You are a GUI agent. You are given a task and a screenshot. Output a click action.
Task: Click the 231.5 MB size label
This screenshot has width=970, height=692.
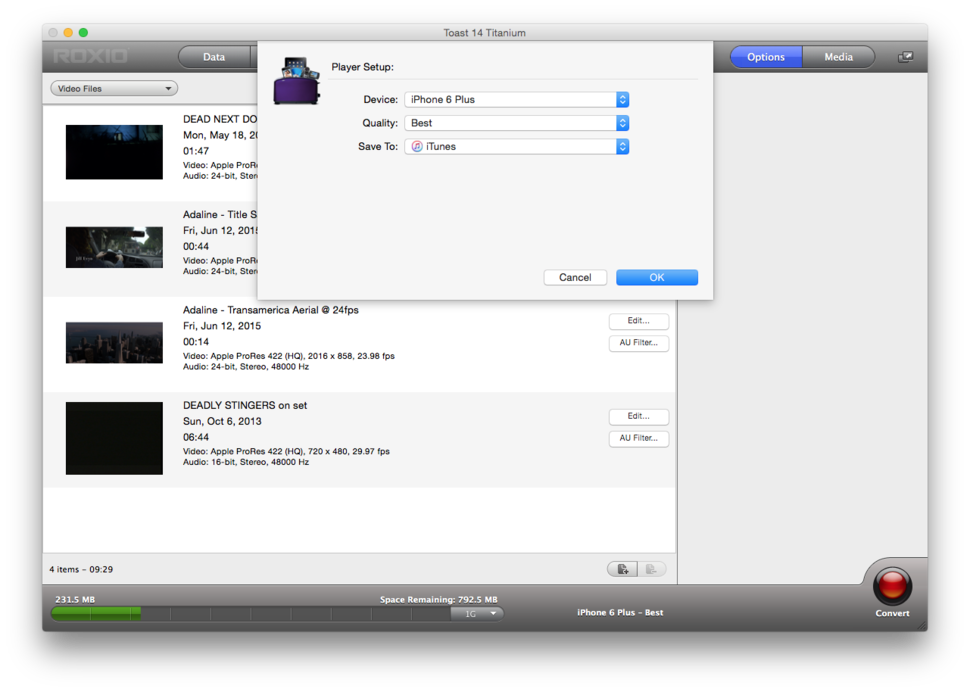point(75,599)
